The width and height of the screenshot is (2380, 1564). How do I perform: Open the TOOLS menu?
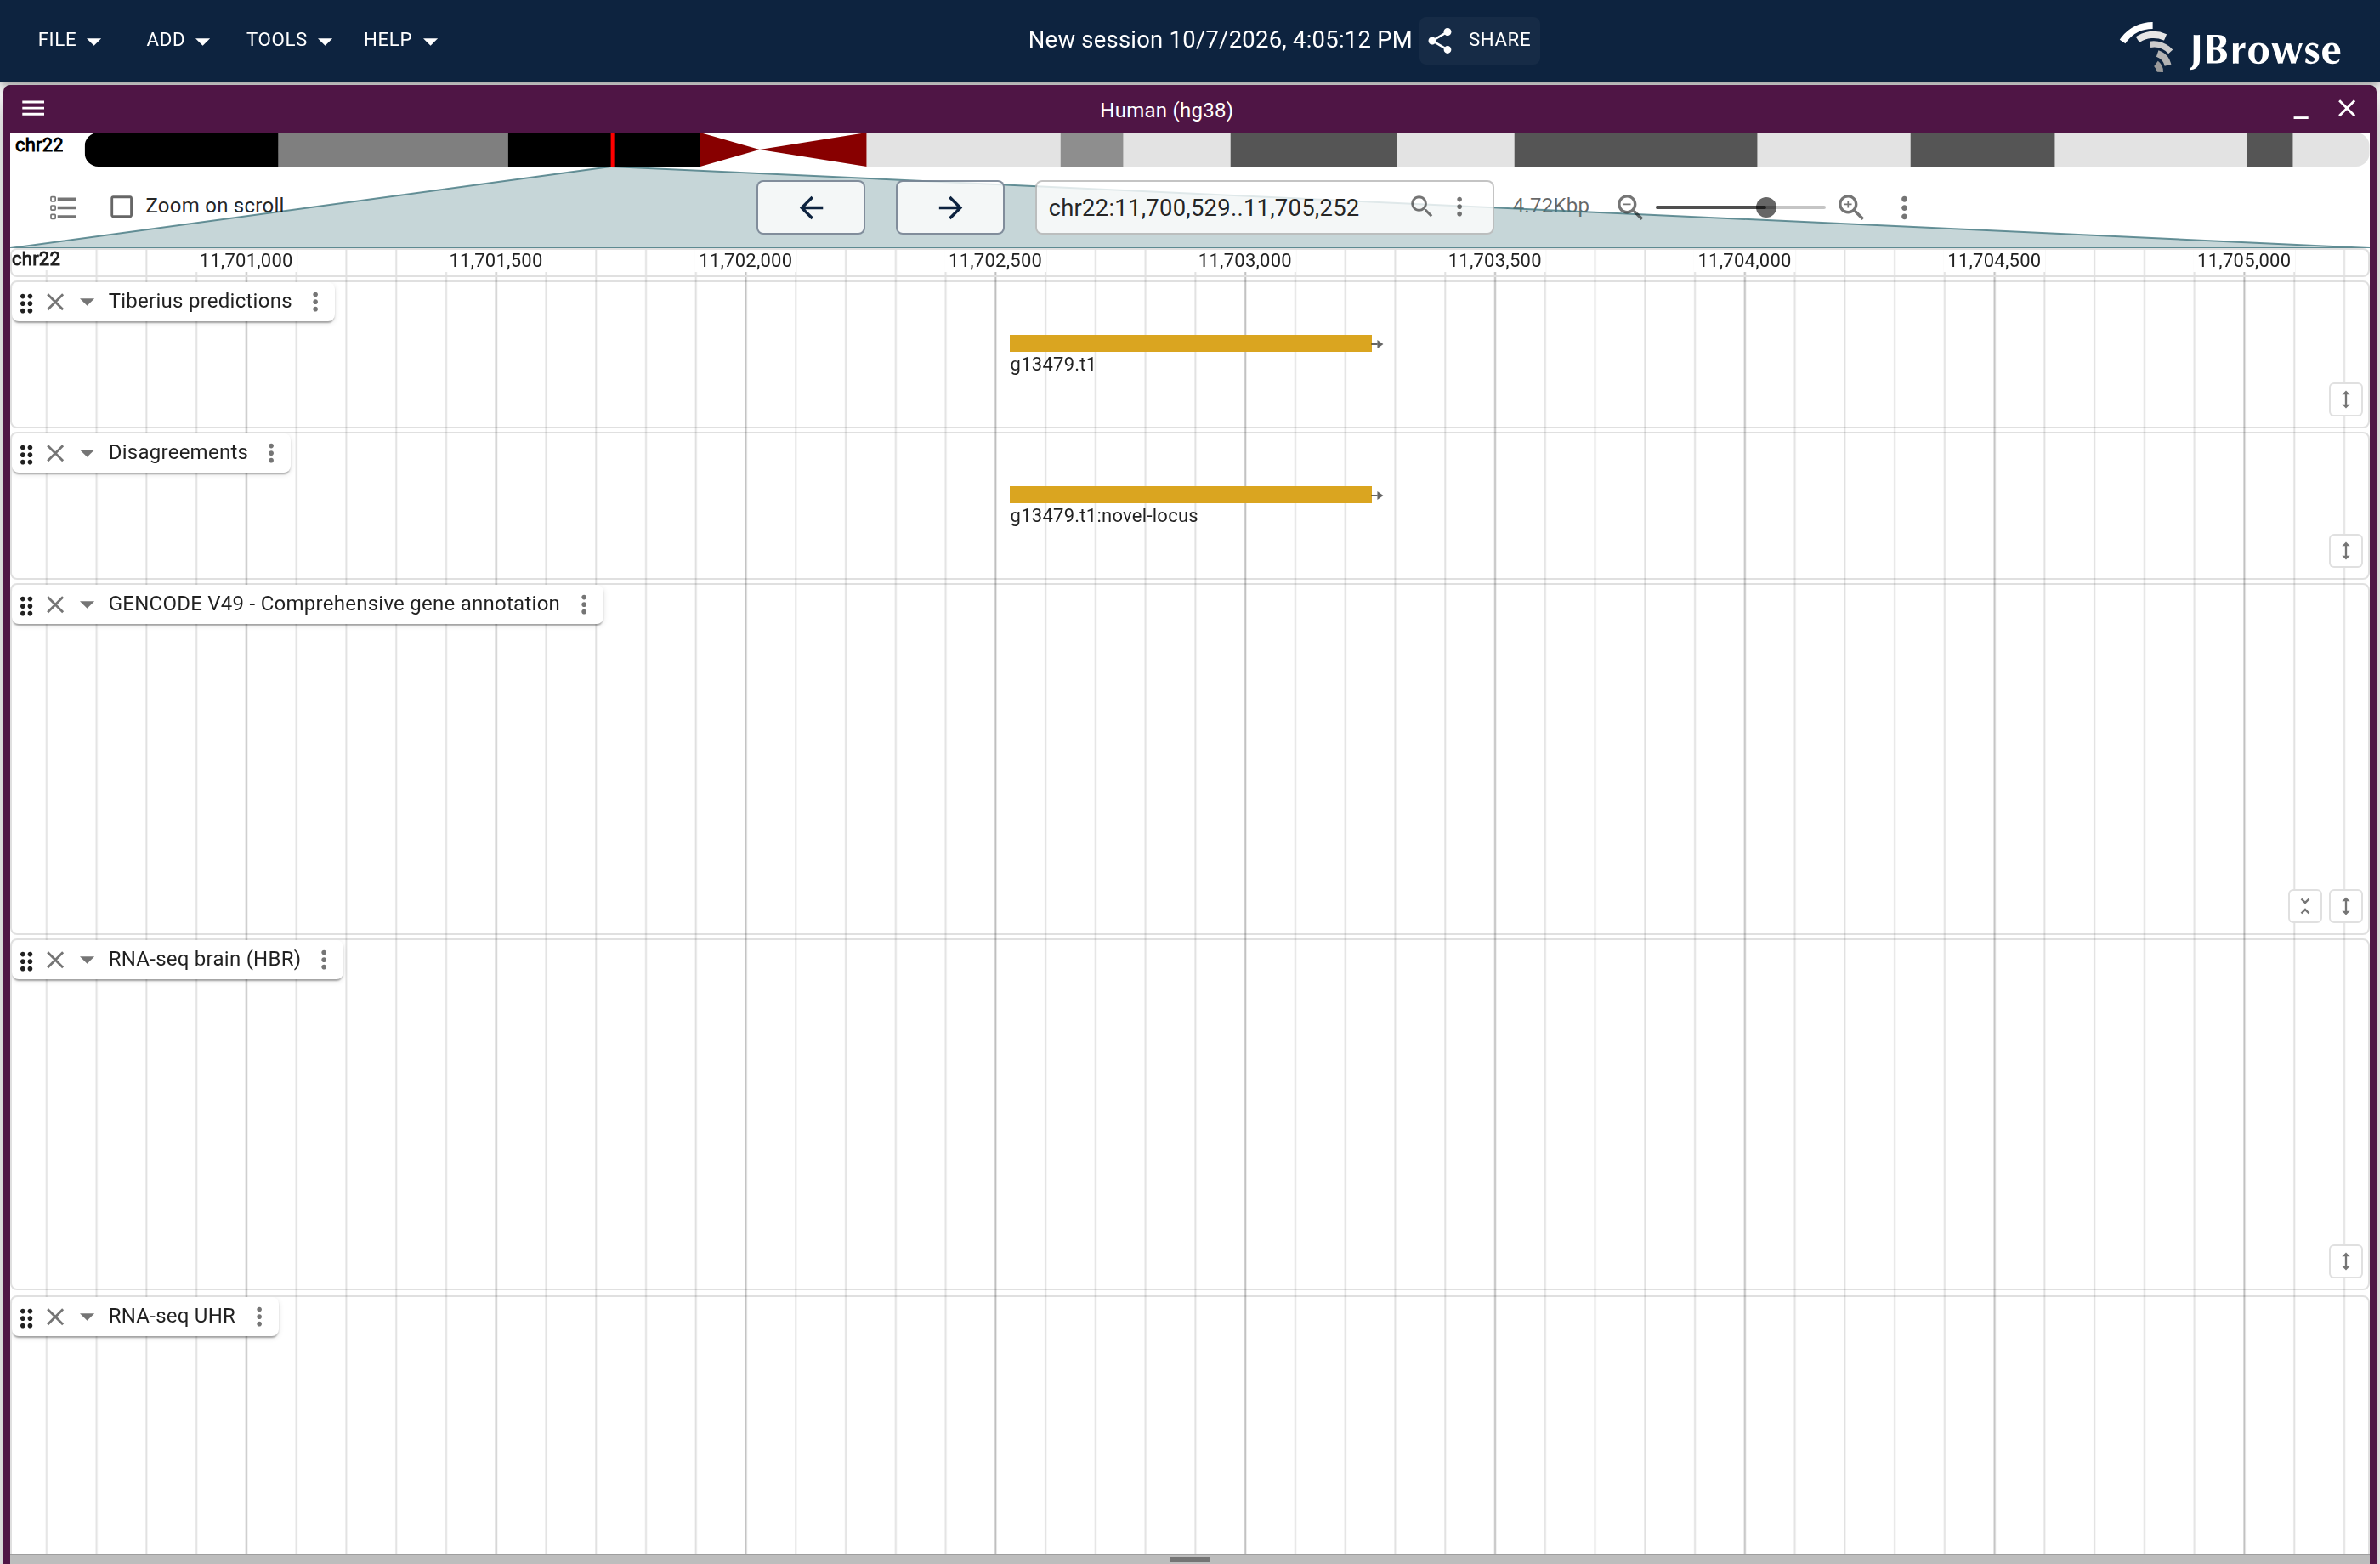click(289, 40)
